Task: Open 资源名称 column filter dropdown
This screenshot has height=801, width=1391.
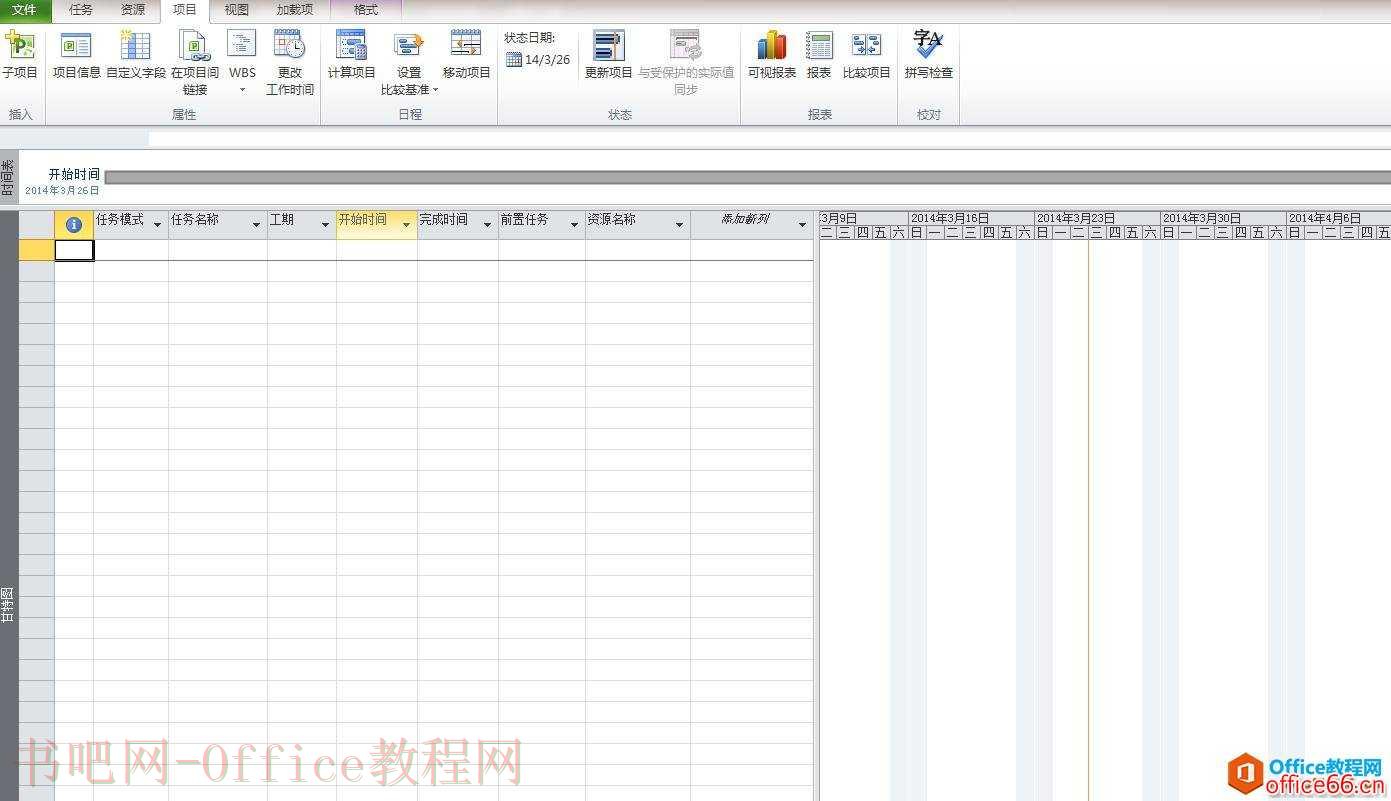Action: 680,225
